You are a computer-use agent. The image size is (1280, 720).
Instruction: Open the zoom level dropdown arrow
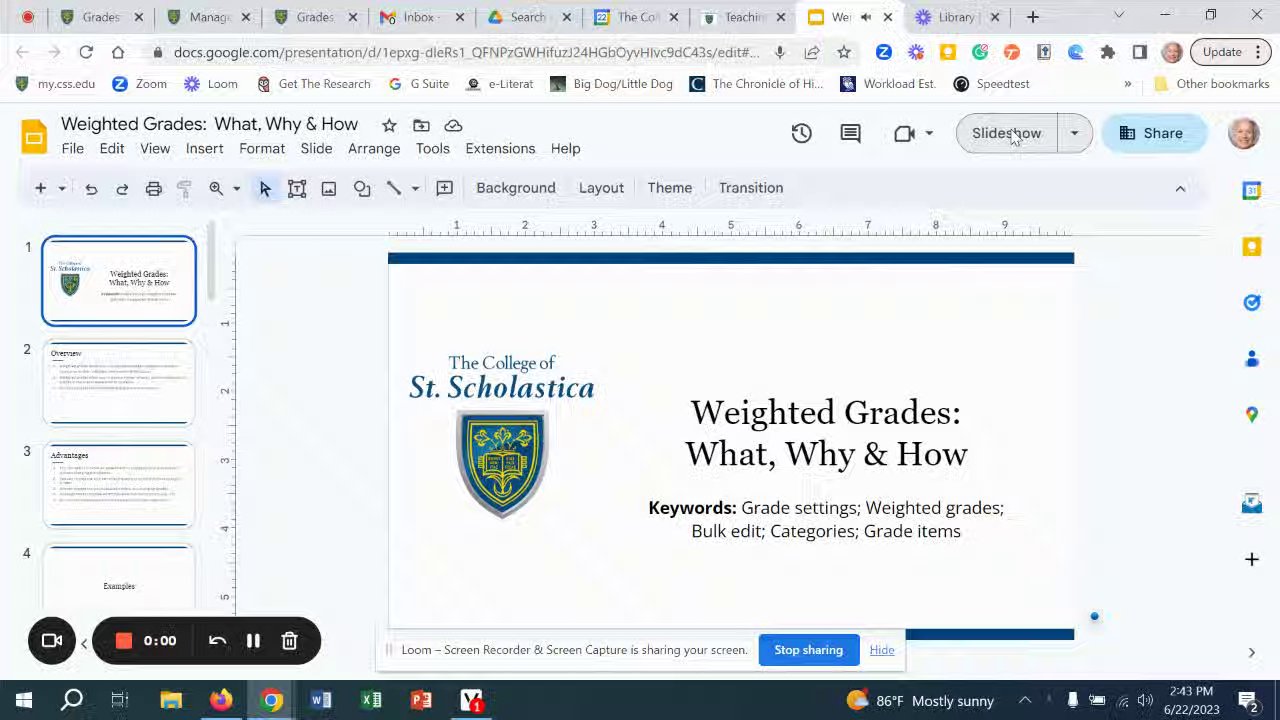tap(237, 188)
